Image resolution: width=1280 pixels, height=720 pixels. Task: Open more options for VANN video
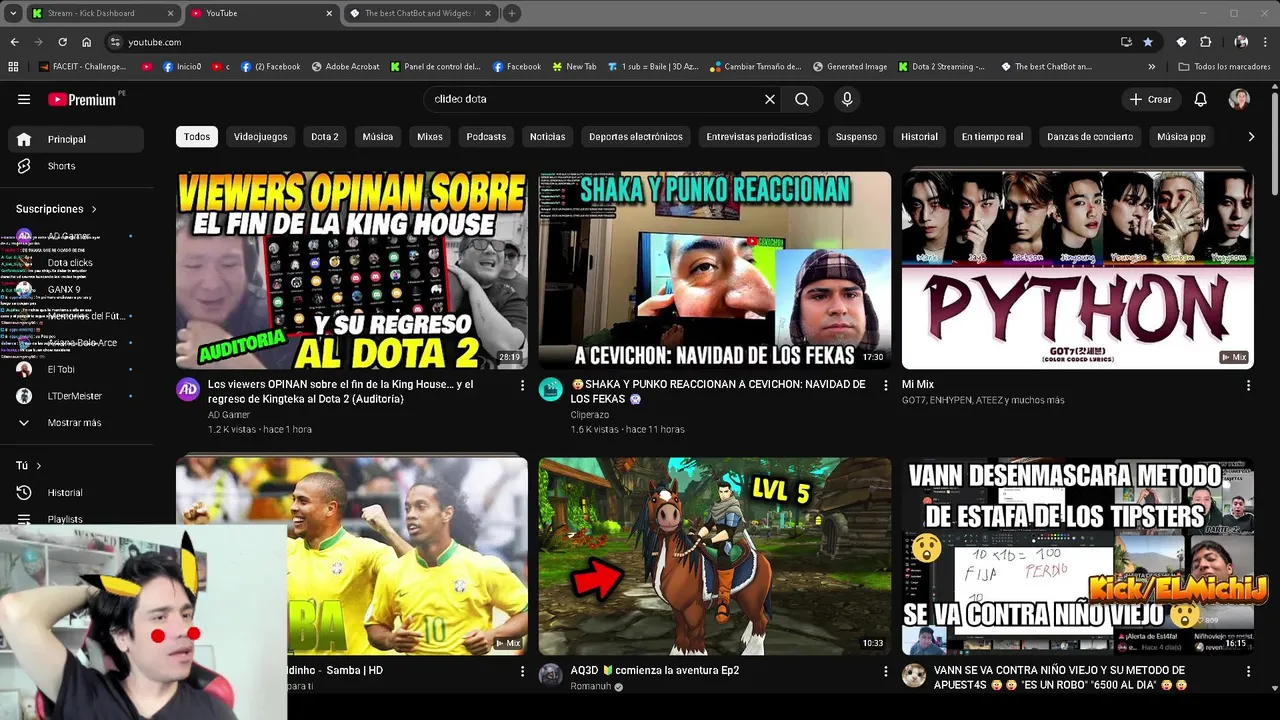(x=1248, y=671)
